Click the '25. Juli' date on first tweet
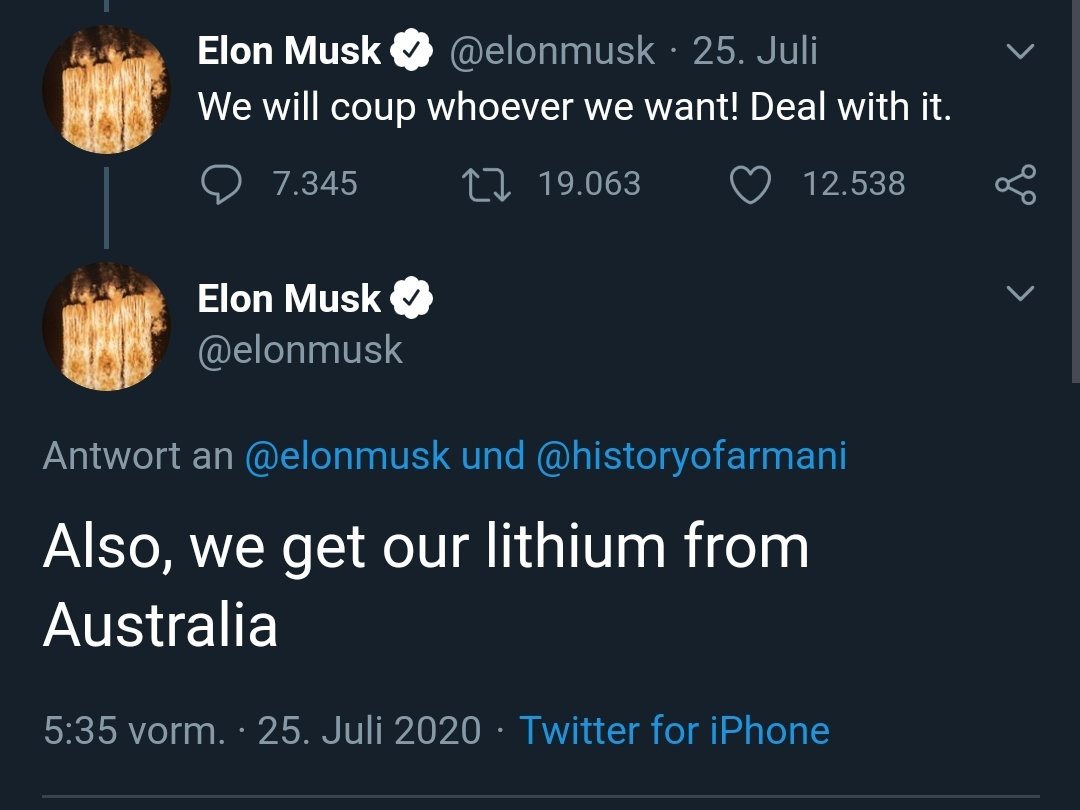1080x810 pixels. pyautogui.click(x=755, y=51)
